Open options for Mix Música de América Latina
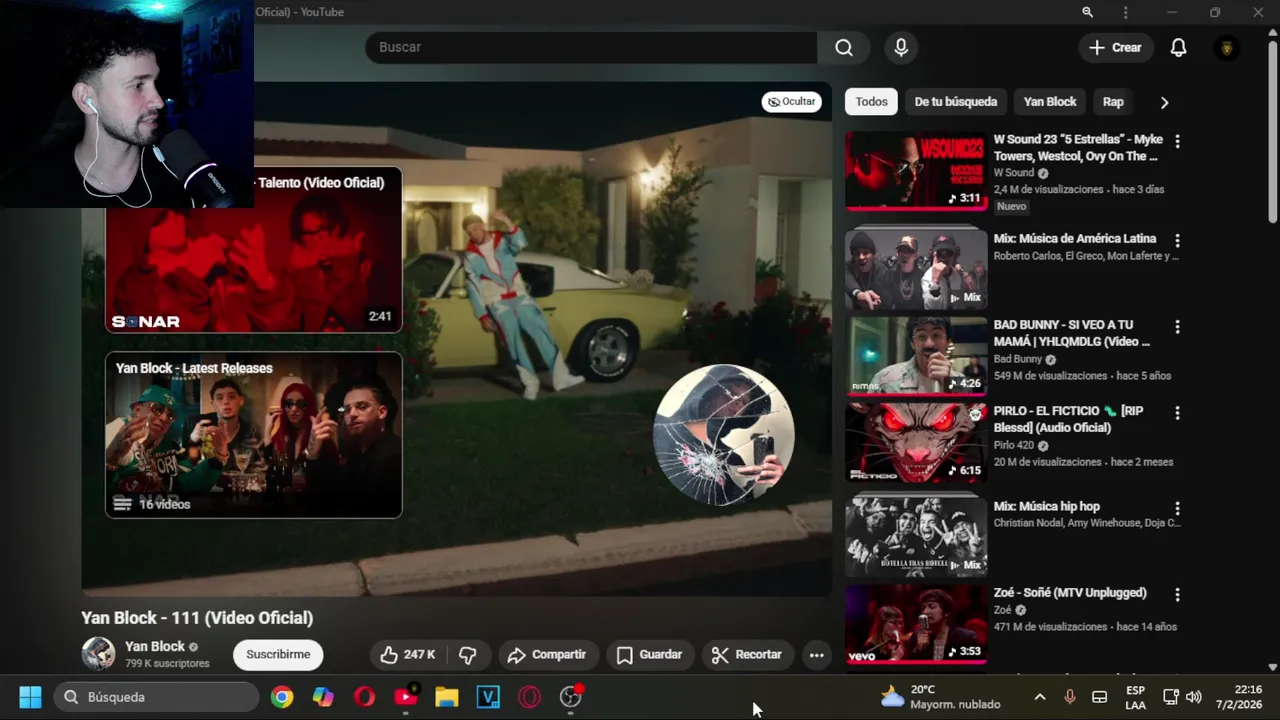1280x720 pixels. click(1177, 241)
